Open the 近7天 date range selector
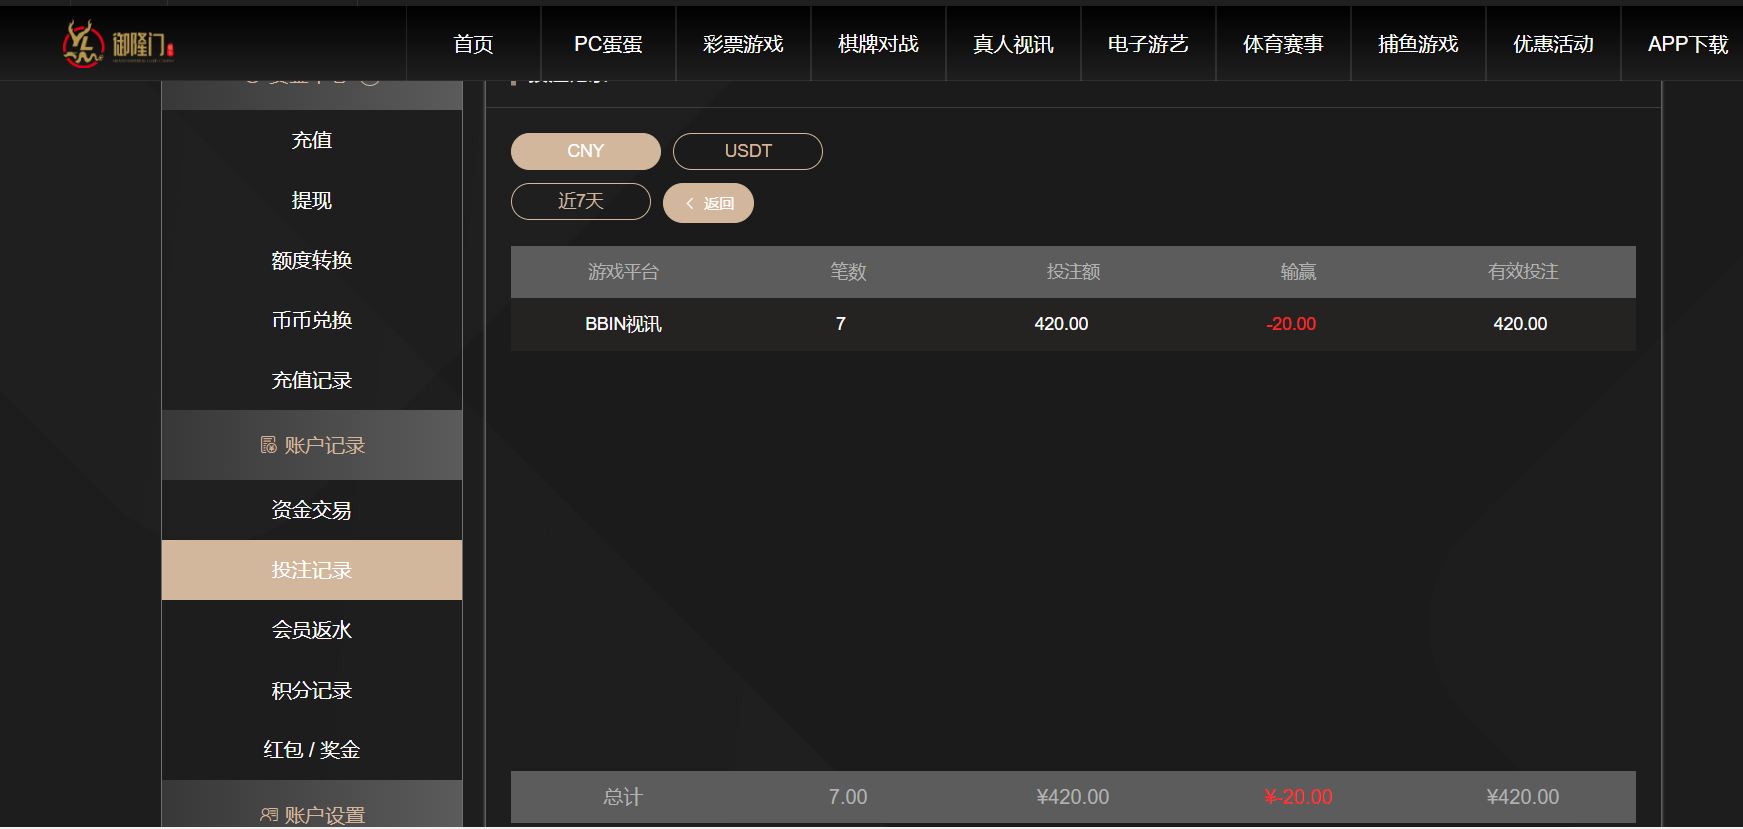 [x=581, y=201]
